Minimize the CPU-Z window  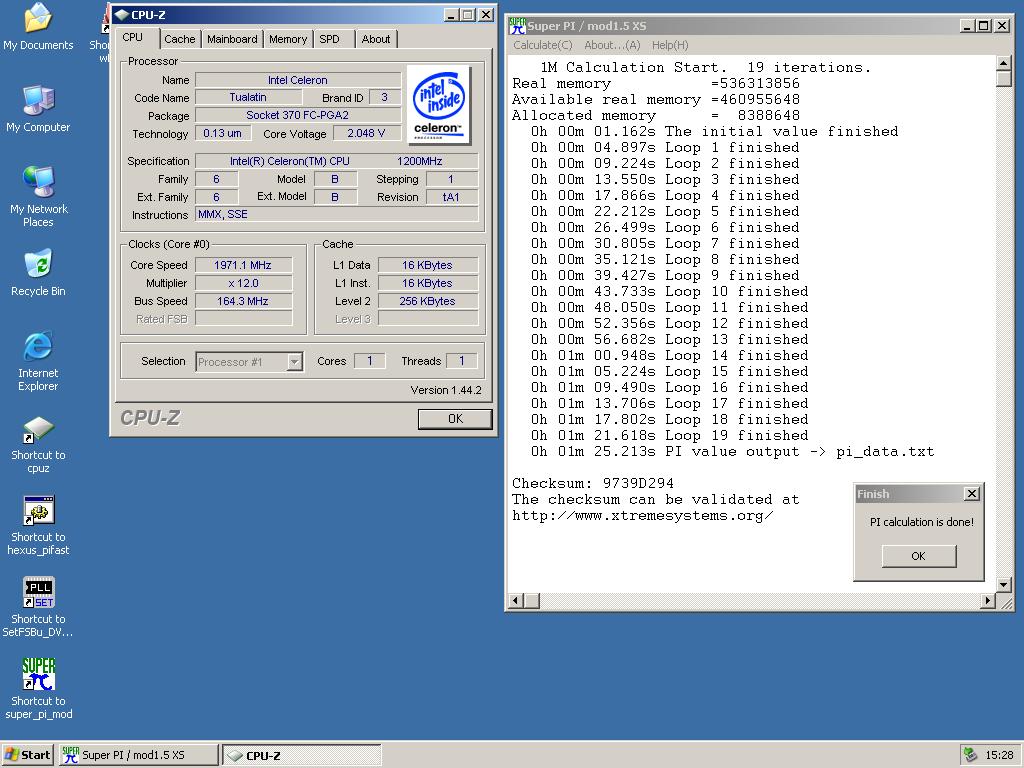(452, 14)
